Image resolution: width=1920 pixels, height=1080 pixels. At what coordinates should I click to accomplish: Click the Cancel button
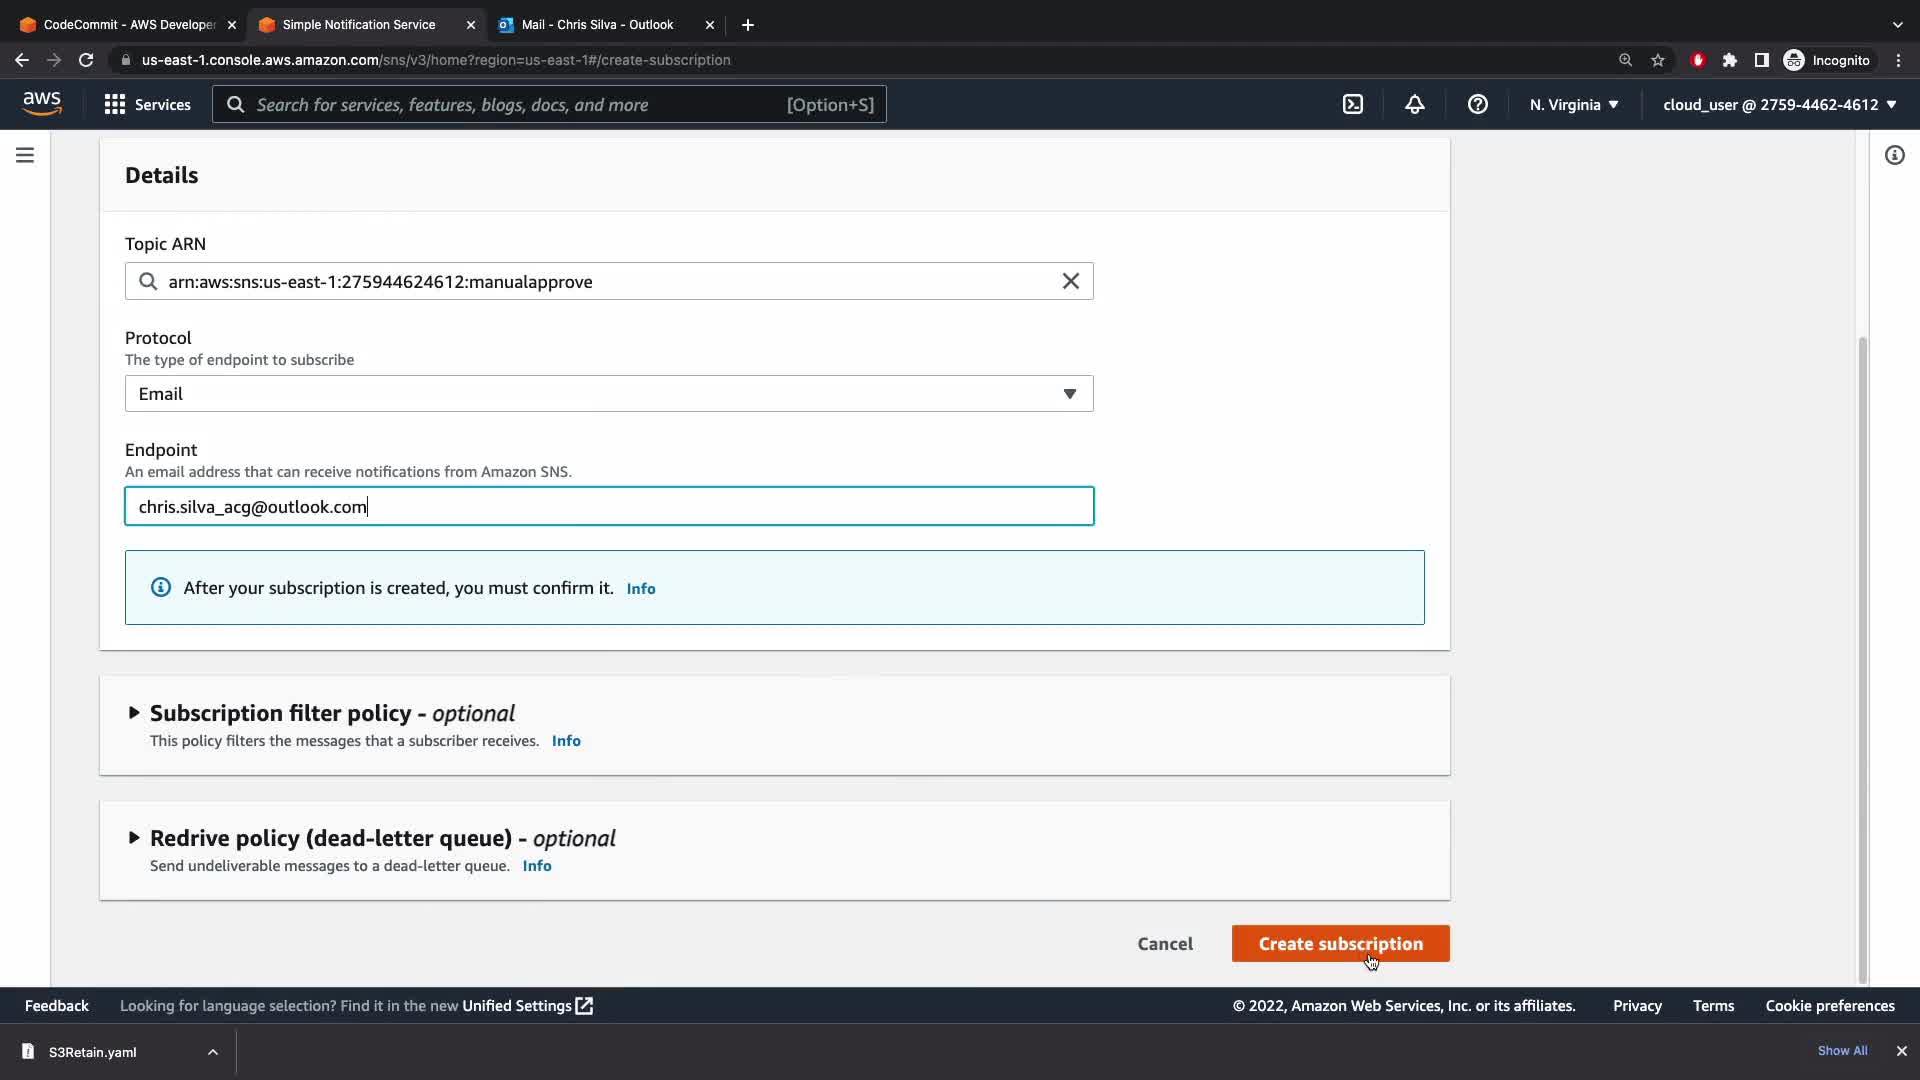(1164, 944)
